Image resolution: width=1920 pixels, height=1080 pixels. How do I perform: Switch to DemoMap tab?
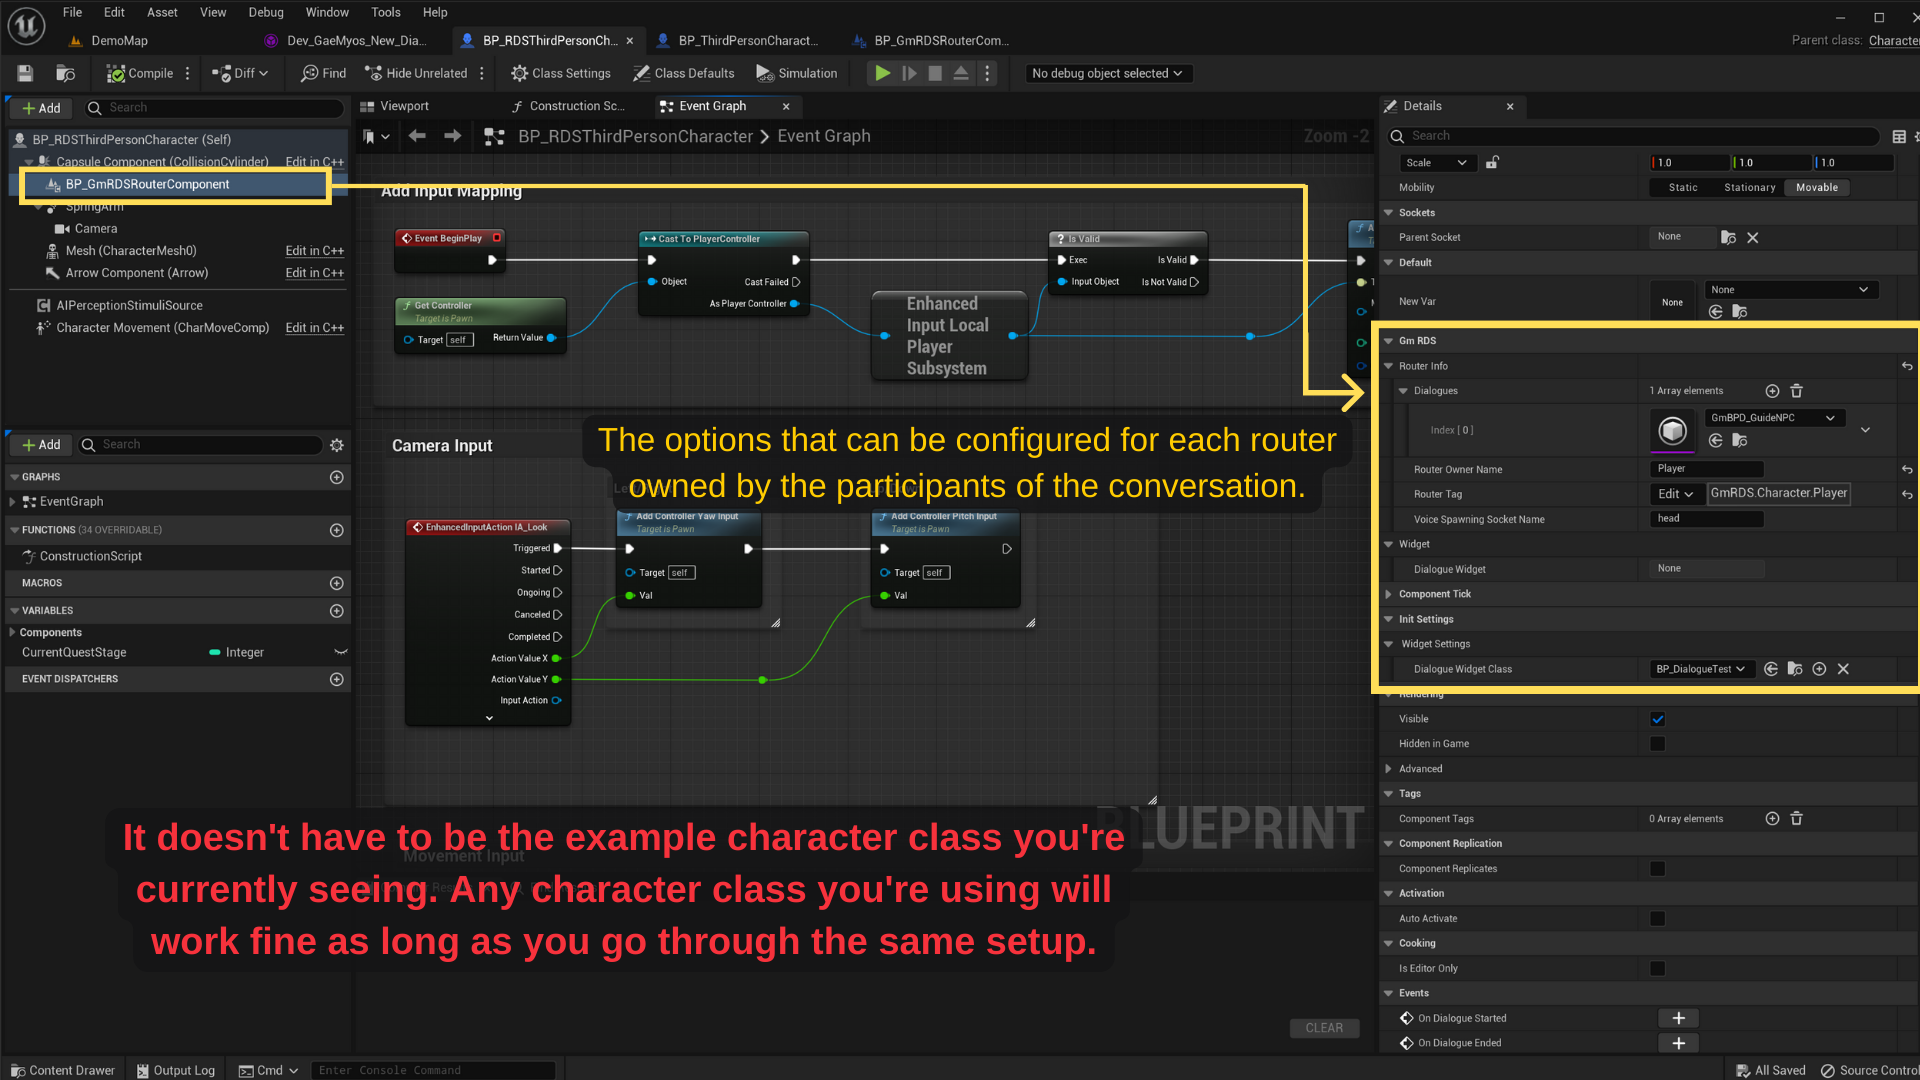tap(118, 41)
